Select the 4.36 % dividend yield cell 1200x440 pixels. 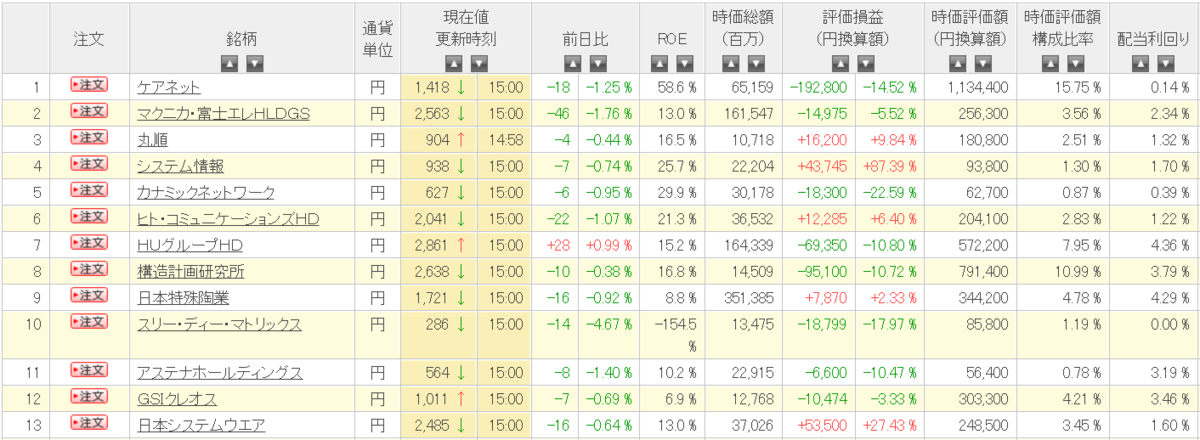[x=1153, y=245]
